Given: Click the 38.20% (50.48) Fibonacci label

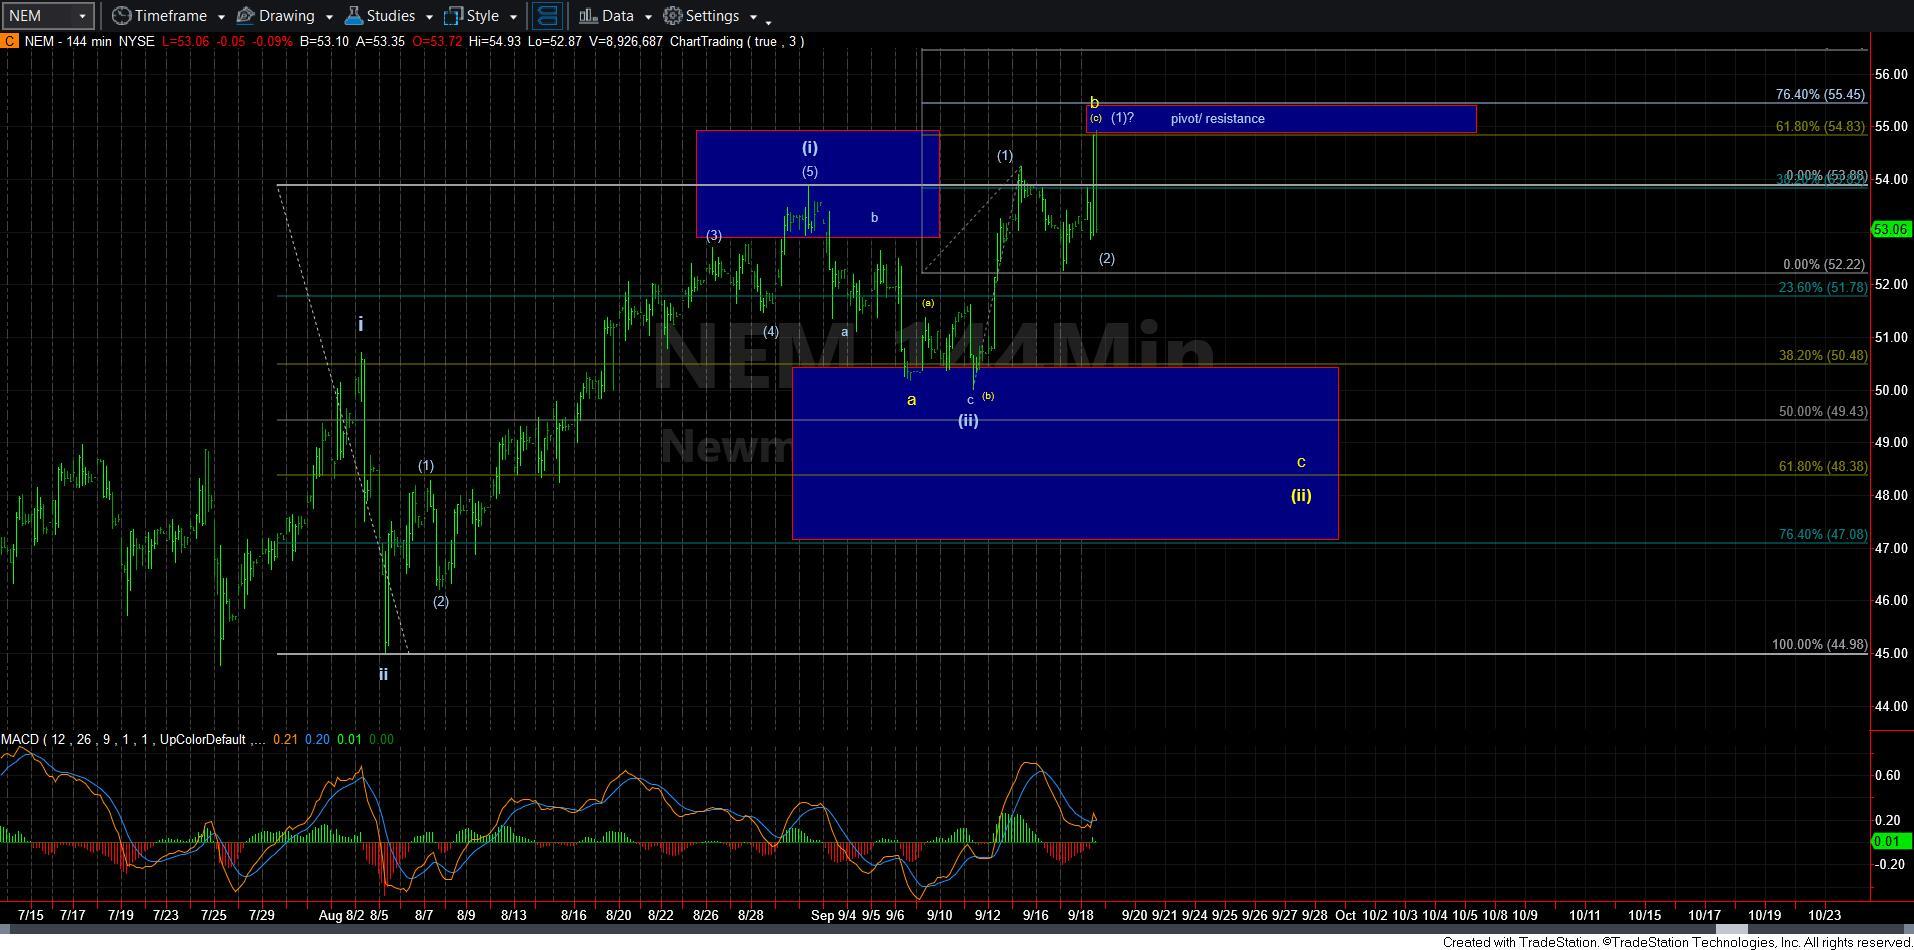Looking at the screenshot, I should (1822, 356).
